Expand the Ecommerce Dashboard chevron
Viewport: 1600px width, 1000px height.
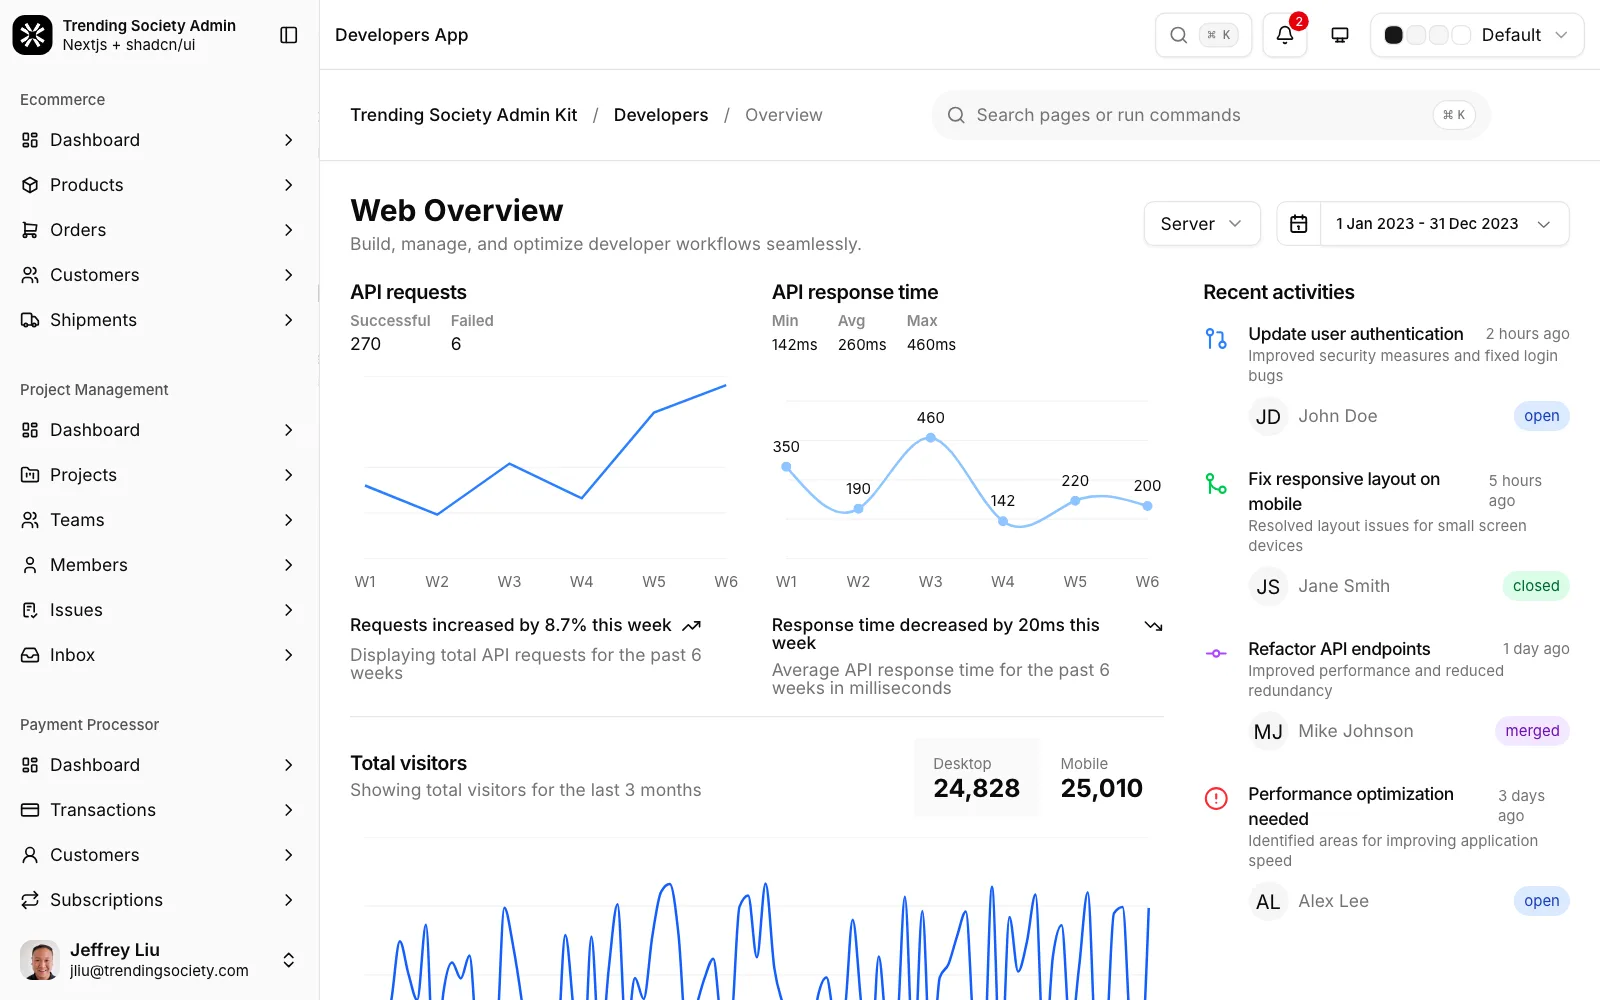pos(289,140)
